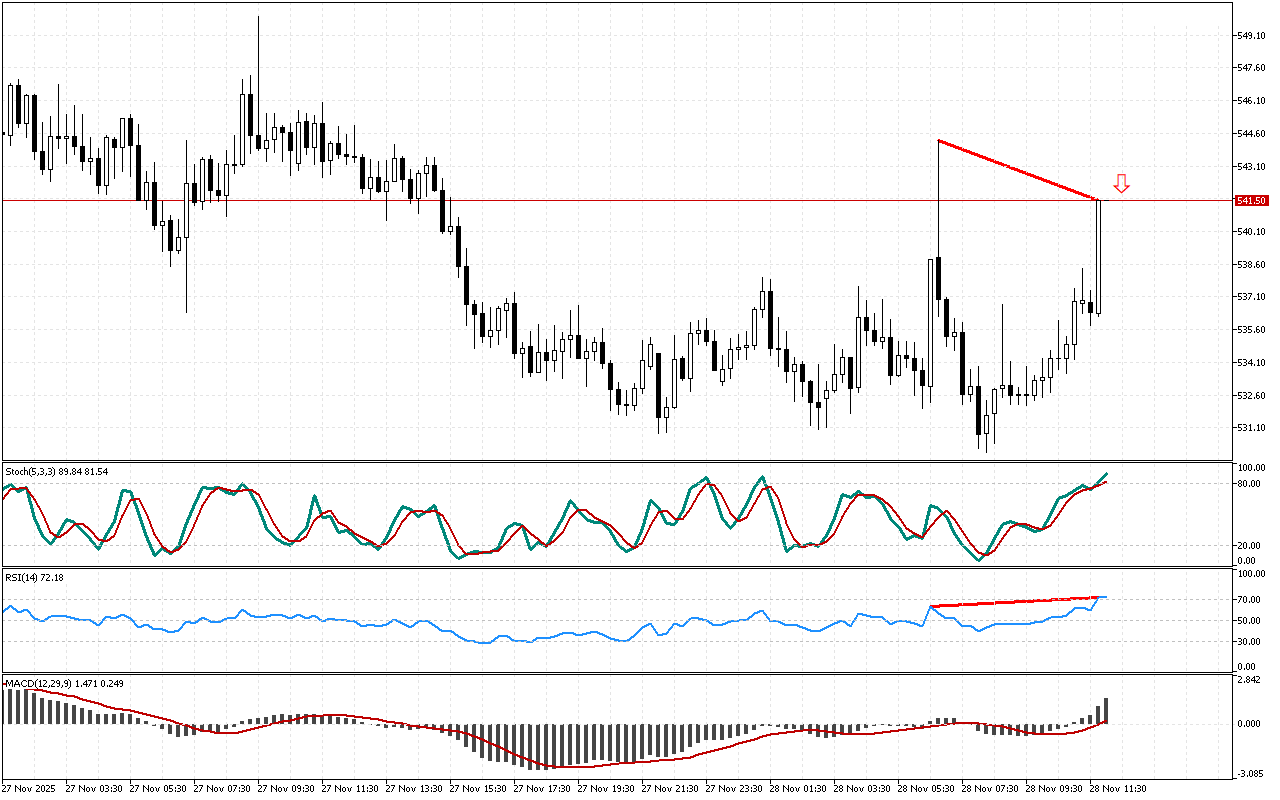1280x800 pixels.
Task: Click the red down arrow marker
Action: point(1122,183)
